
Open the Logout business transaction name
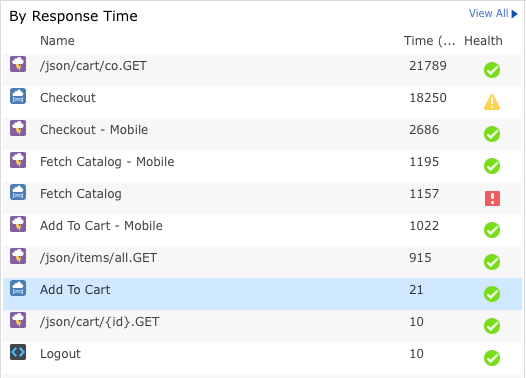60,354
